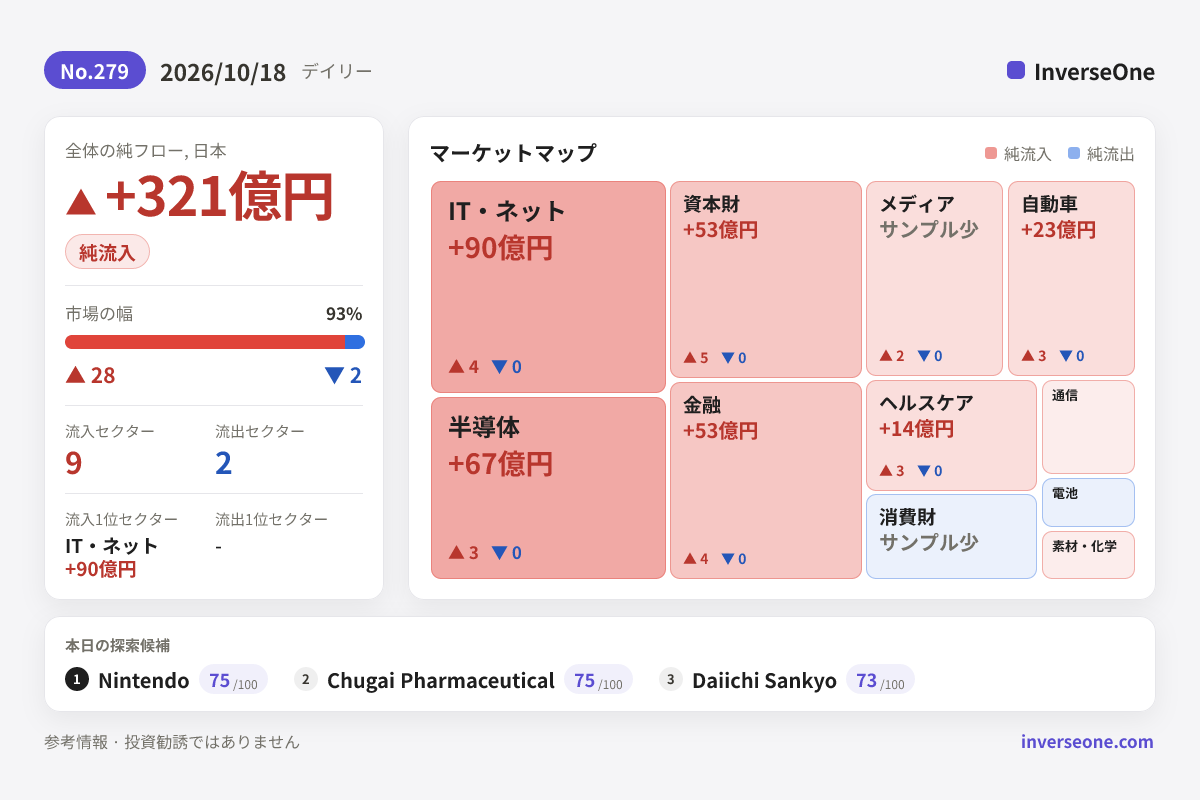This screenshot has width=1200, height=800.
Task: Click the InverseOne purple square logo
Action: point(1016,70)
